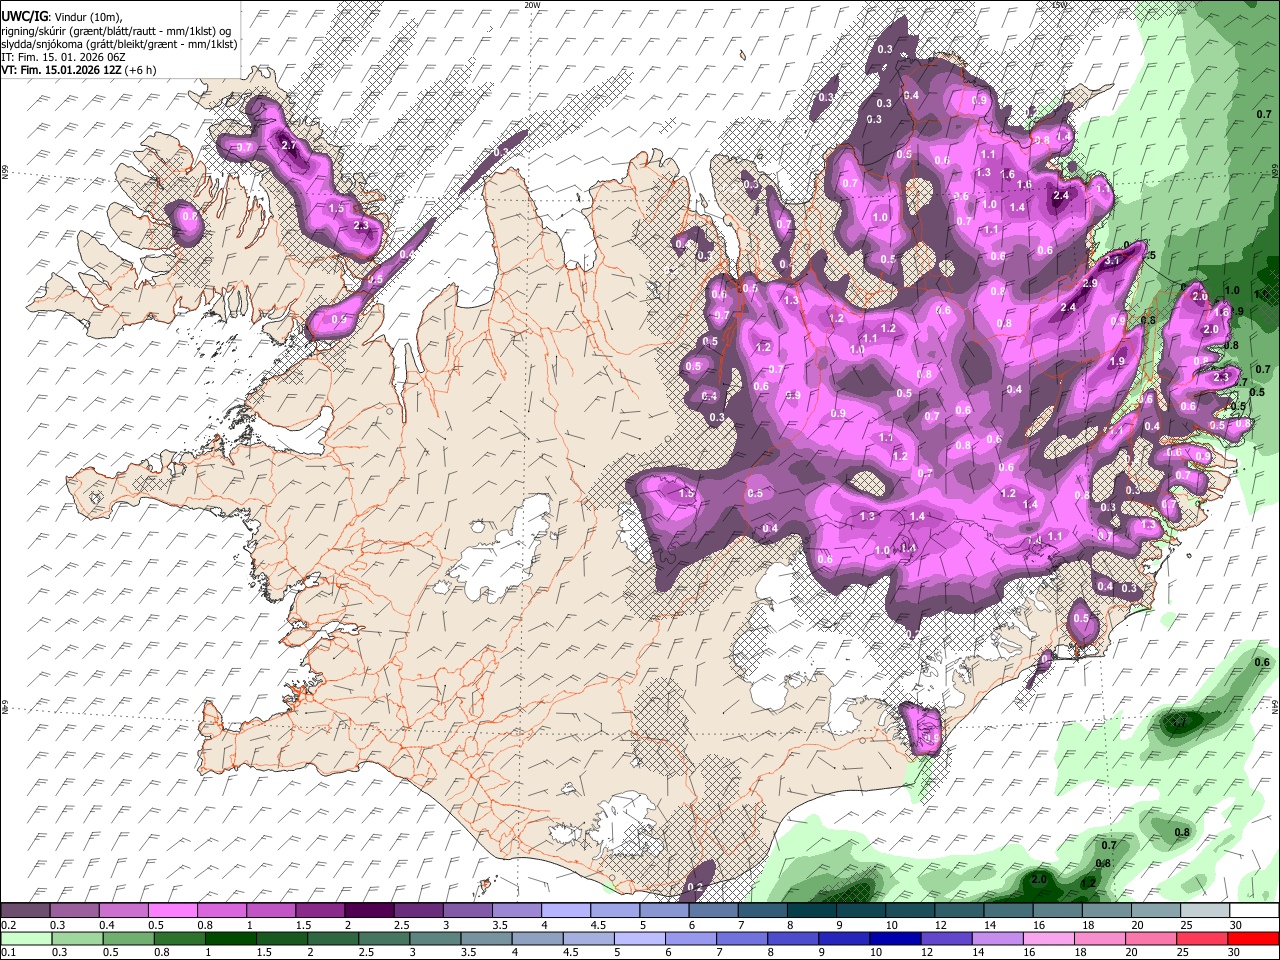Click the 'UWC/IG' bold title text

24,15
